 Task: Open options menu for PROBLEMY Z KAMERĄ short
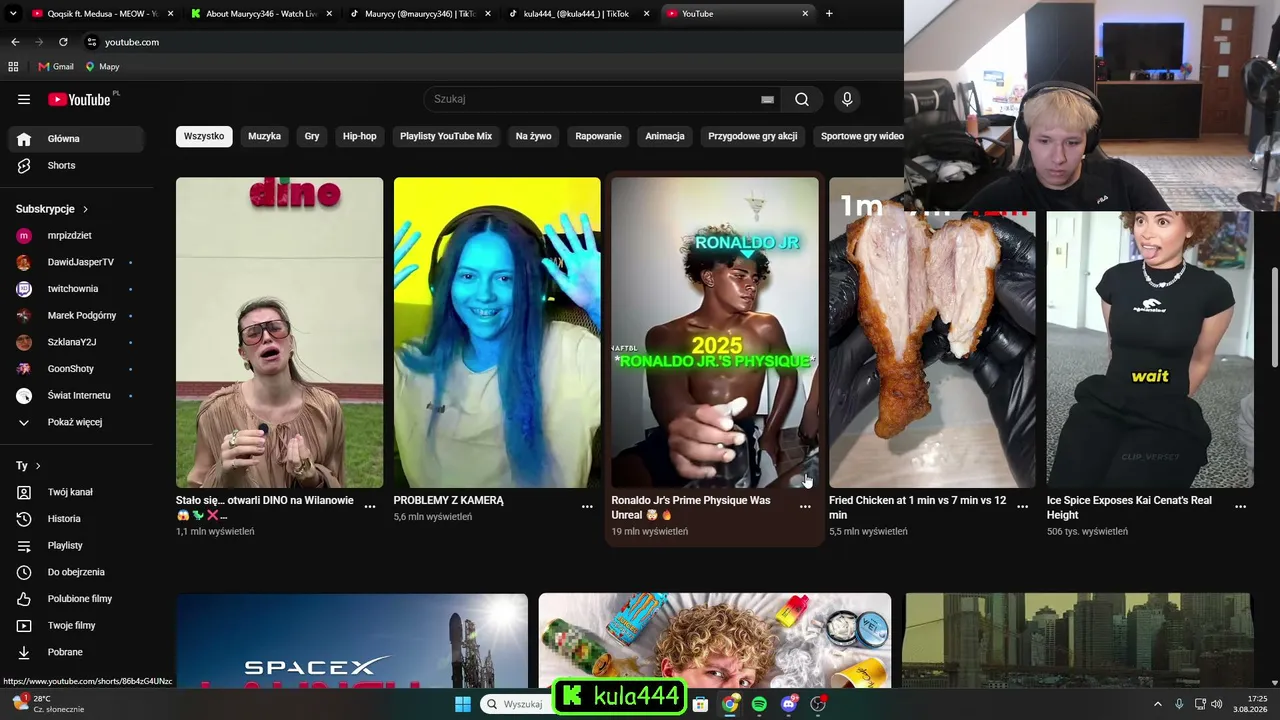(588, 507)
